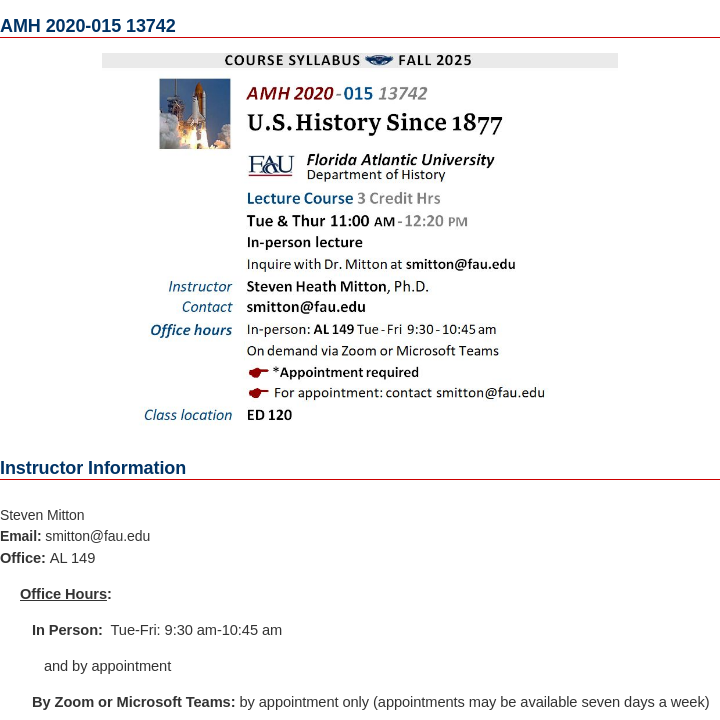Click email address in For appointment line
Image resolution: width=720 pixels, height=720 pixels.
click(490, 393)
